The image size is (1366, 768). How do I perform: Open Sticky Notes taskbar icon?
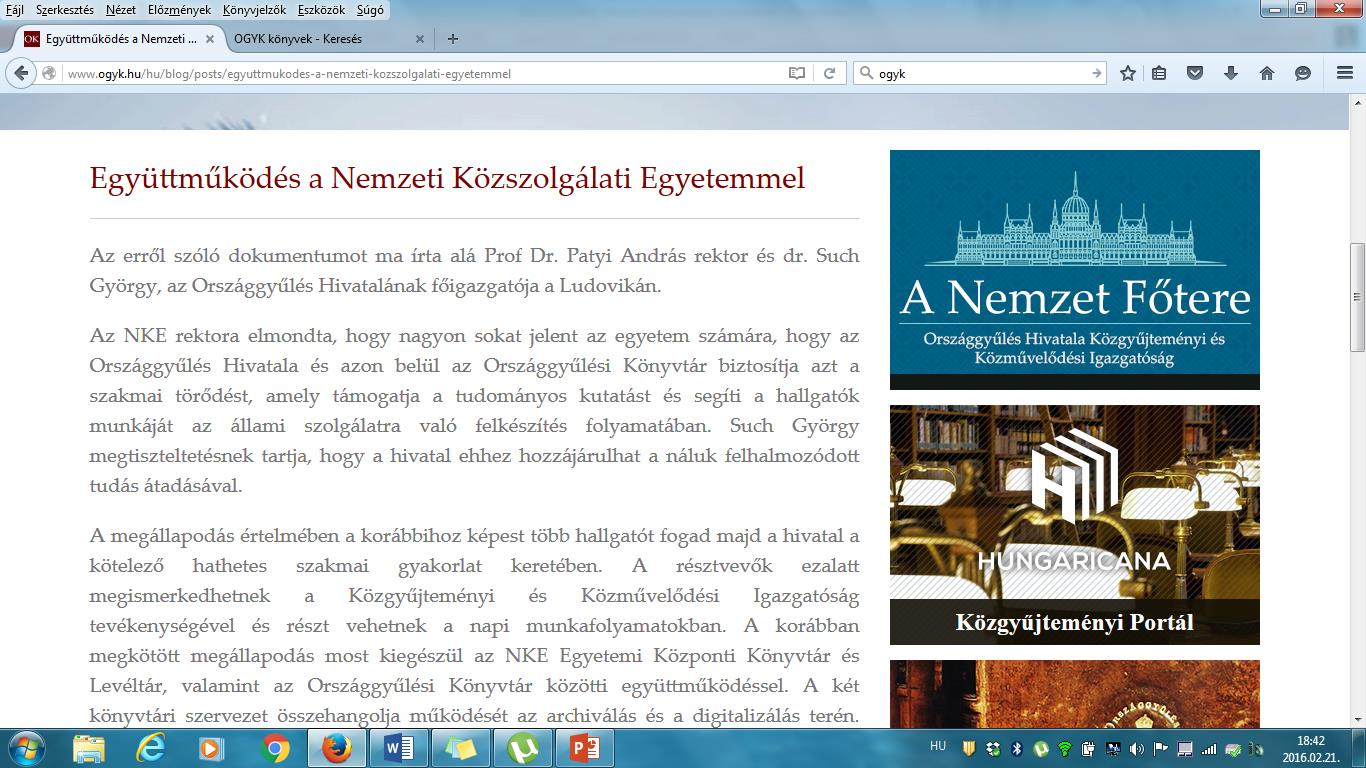pos(461,748)
